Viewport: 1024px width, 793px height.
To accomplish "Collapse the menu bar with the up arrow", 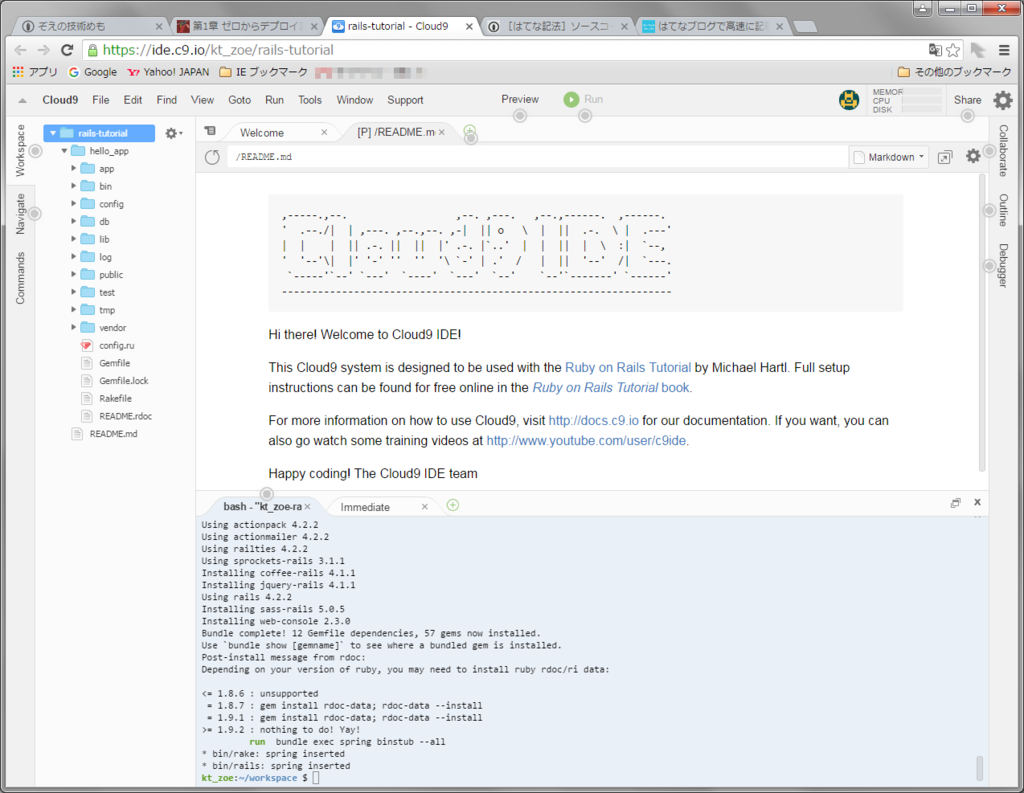I will (x=22, y=101).
